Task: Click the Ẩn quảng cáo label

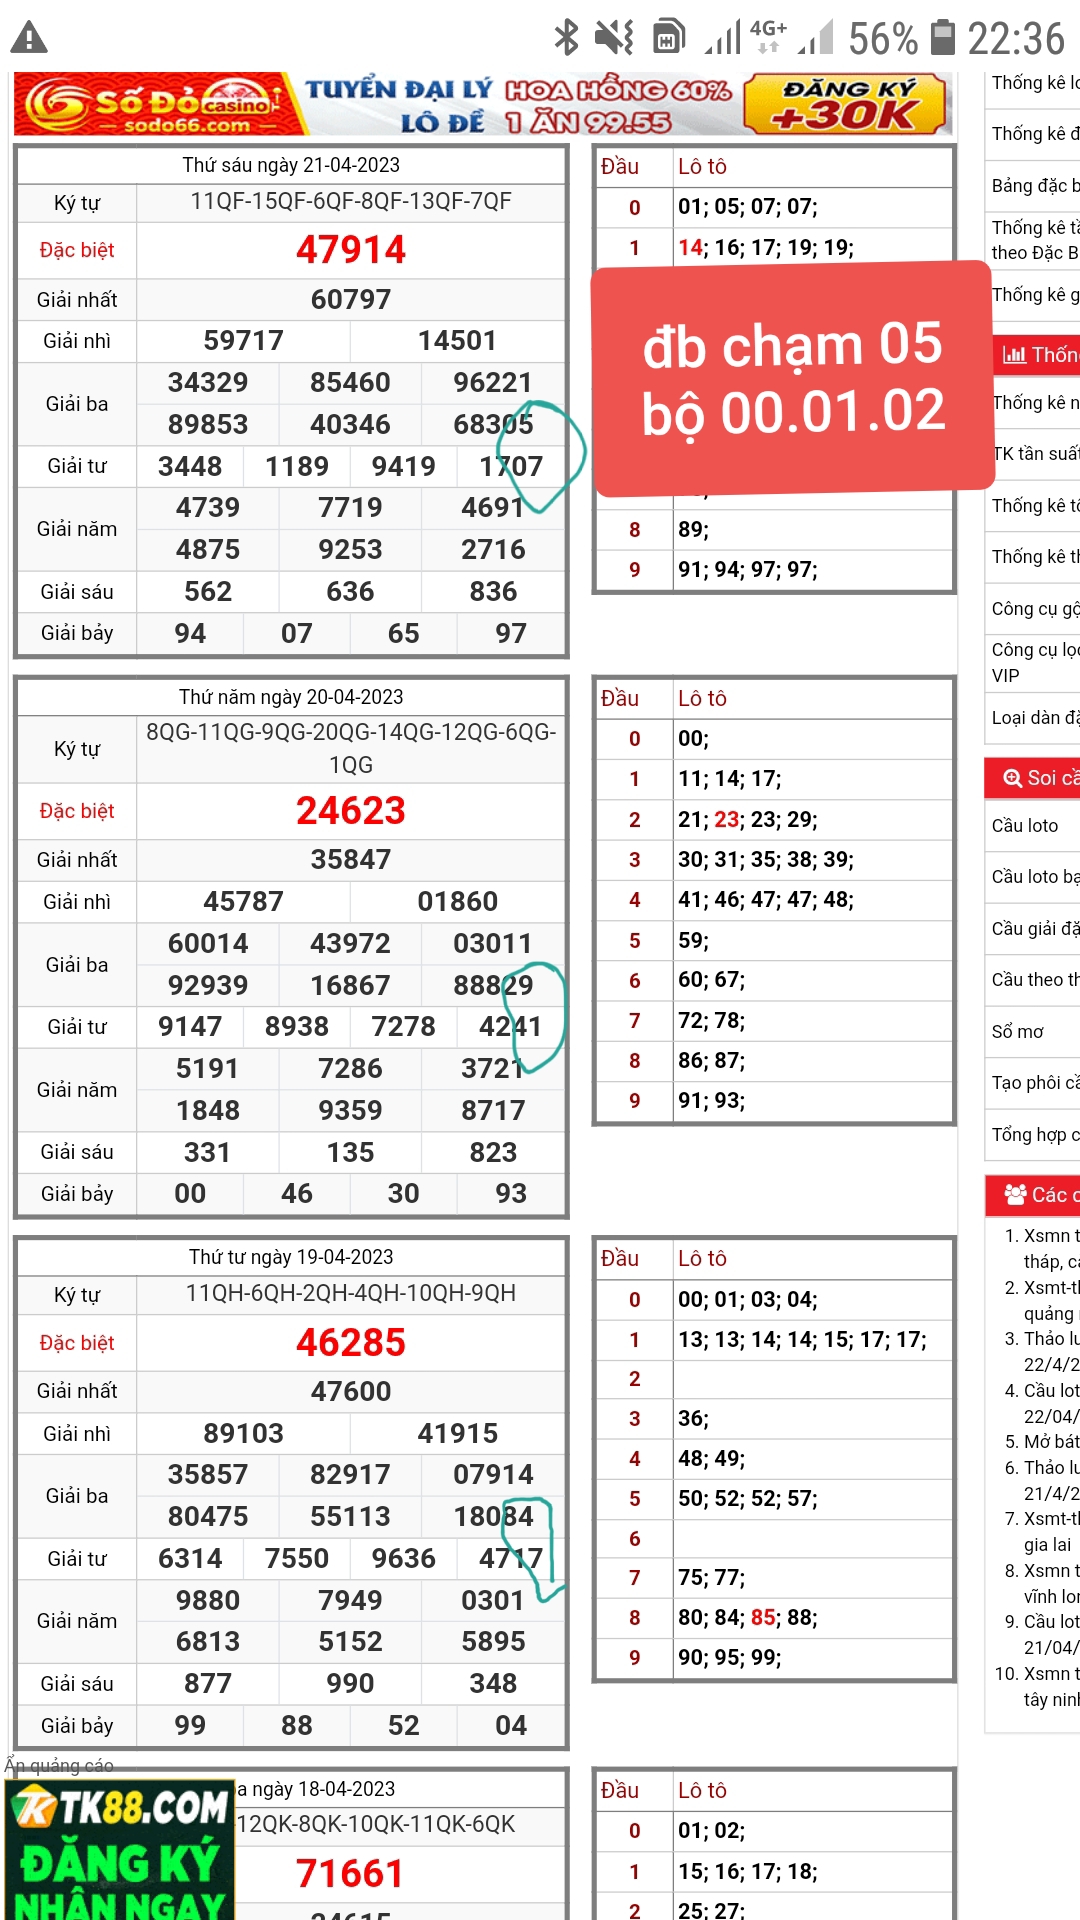Action: (x=59, y=1766)
